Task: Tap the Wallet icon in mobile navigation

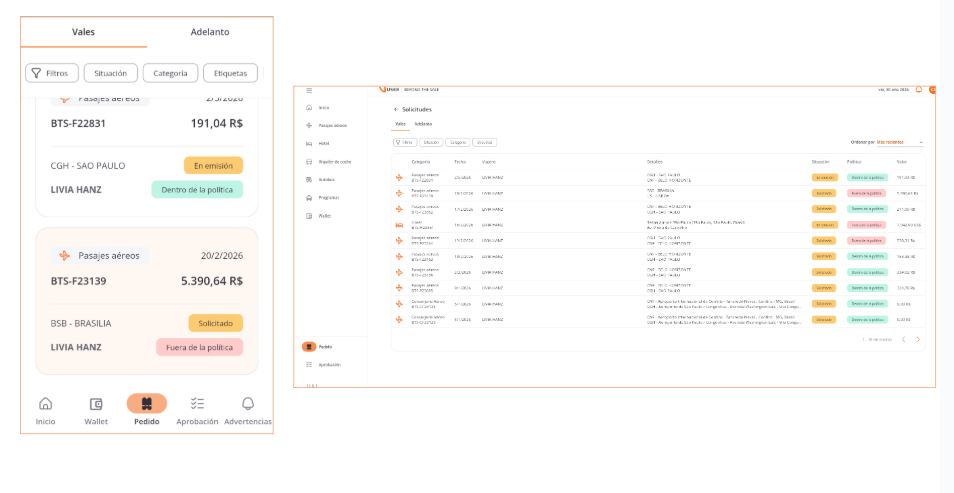Action: click(x=96, y=404)
